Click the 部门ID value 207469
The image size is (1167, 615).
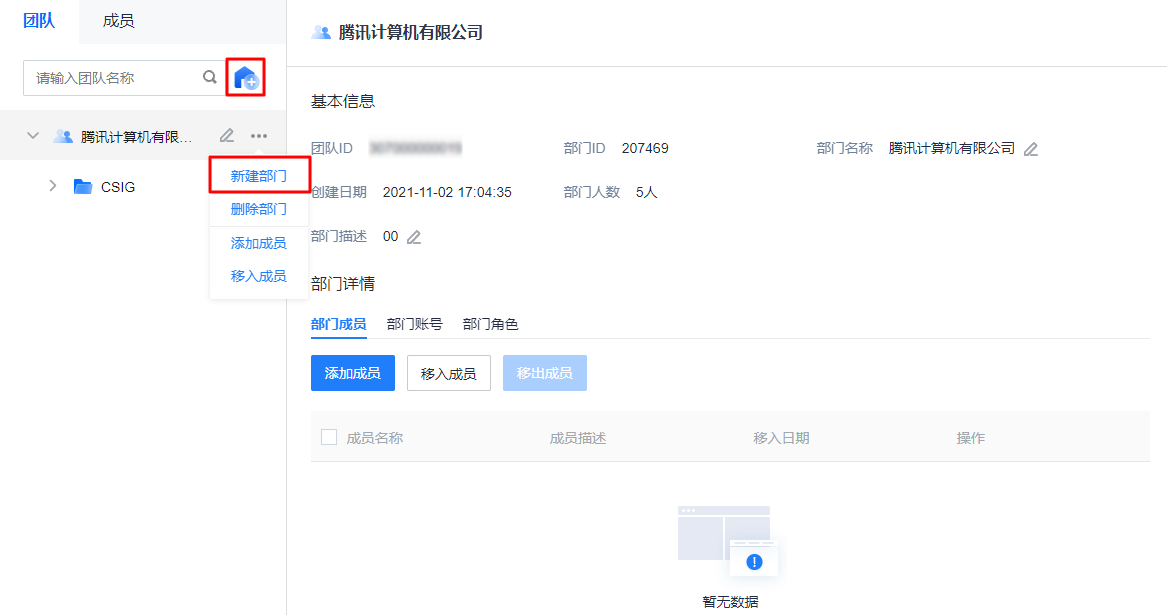(x=645, y=148)
